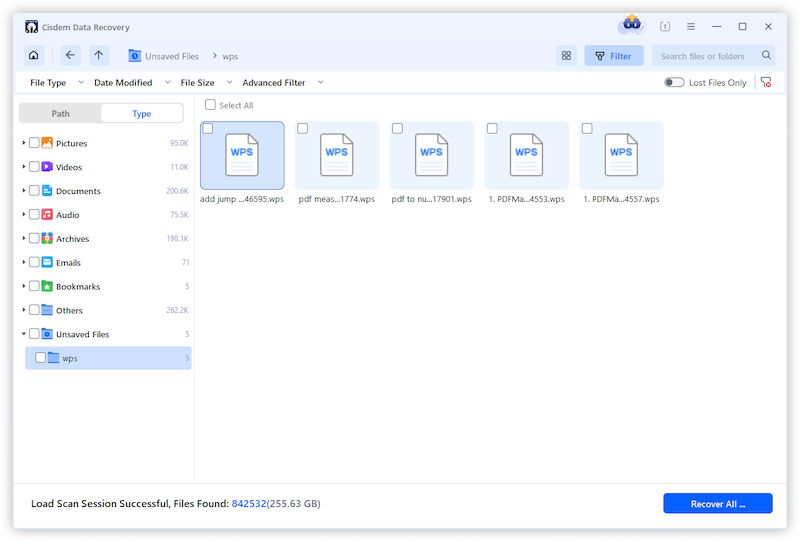Click the wps breadcrumb item
Image resolution: width=800 pixels, height=542 pixels.
230,56
